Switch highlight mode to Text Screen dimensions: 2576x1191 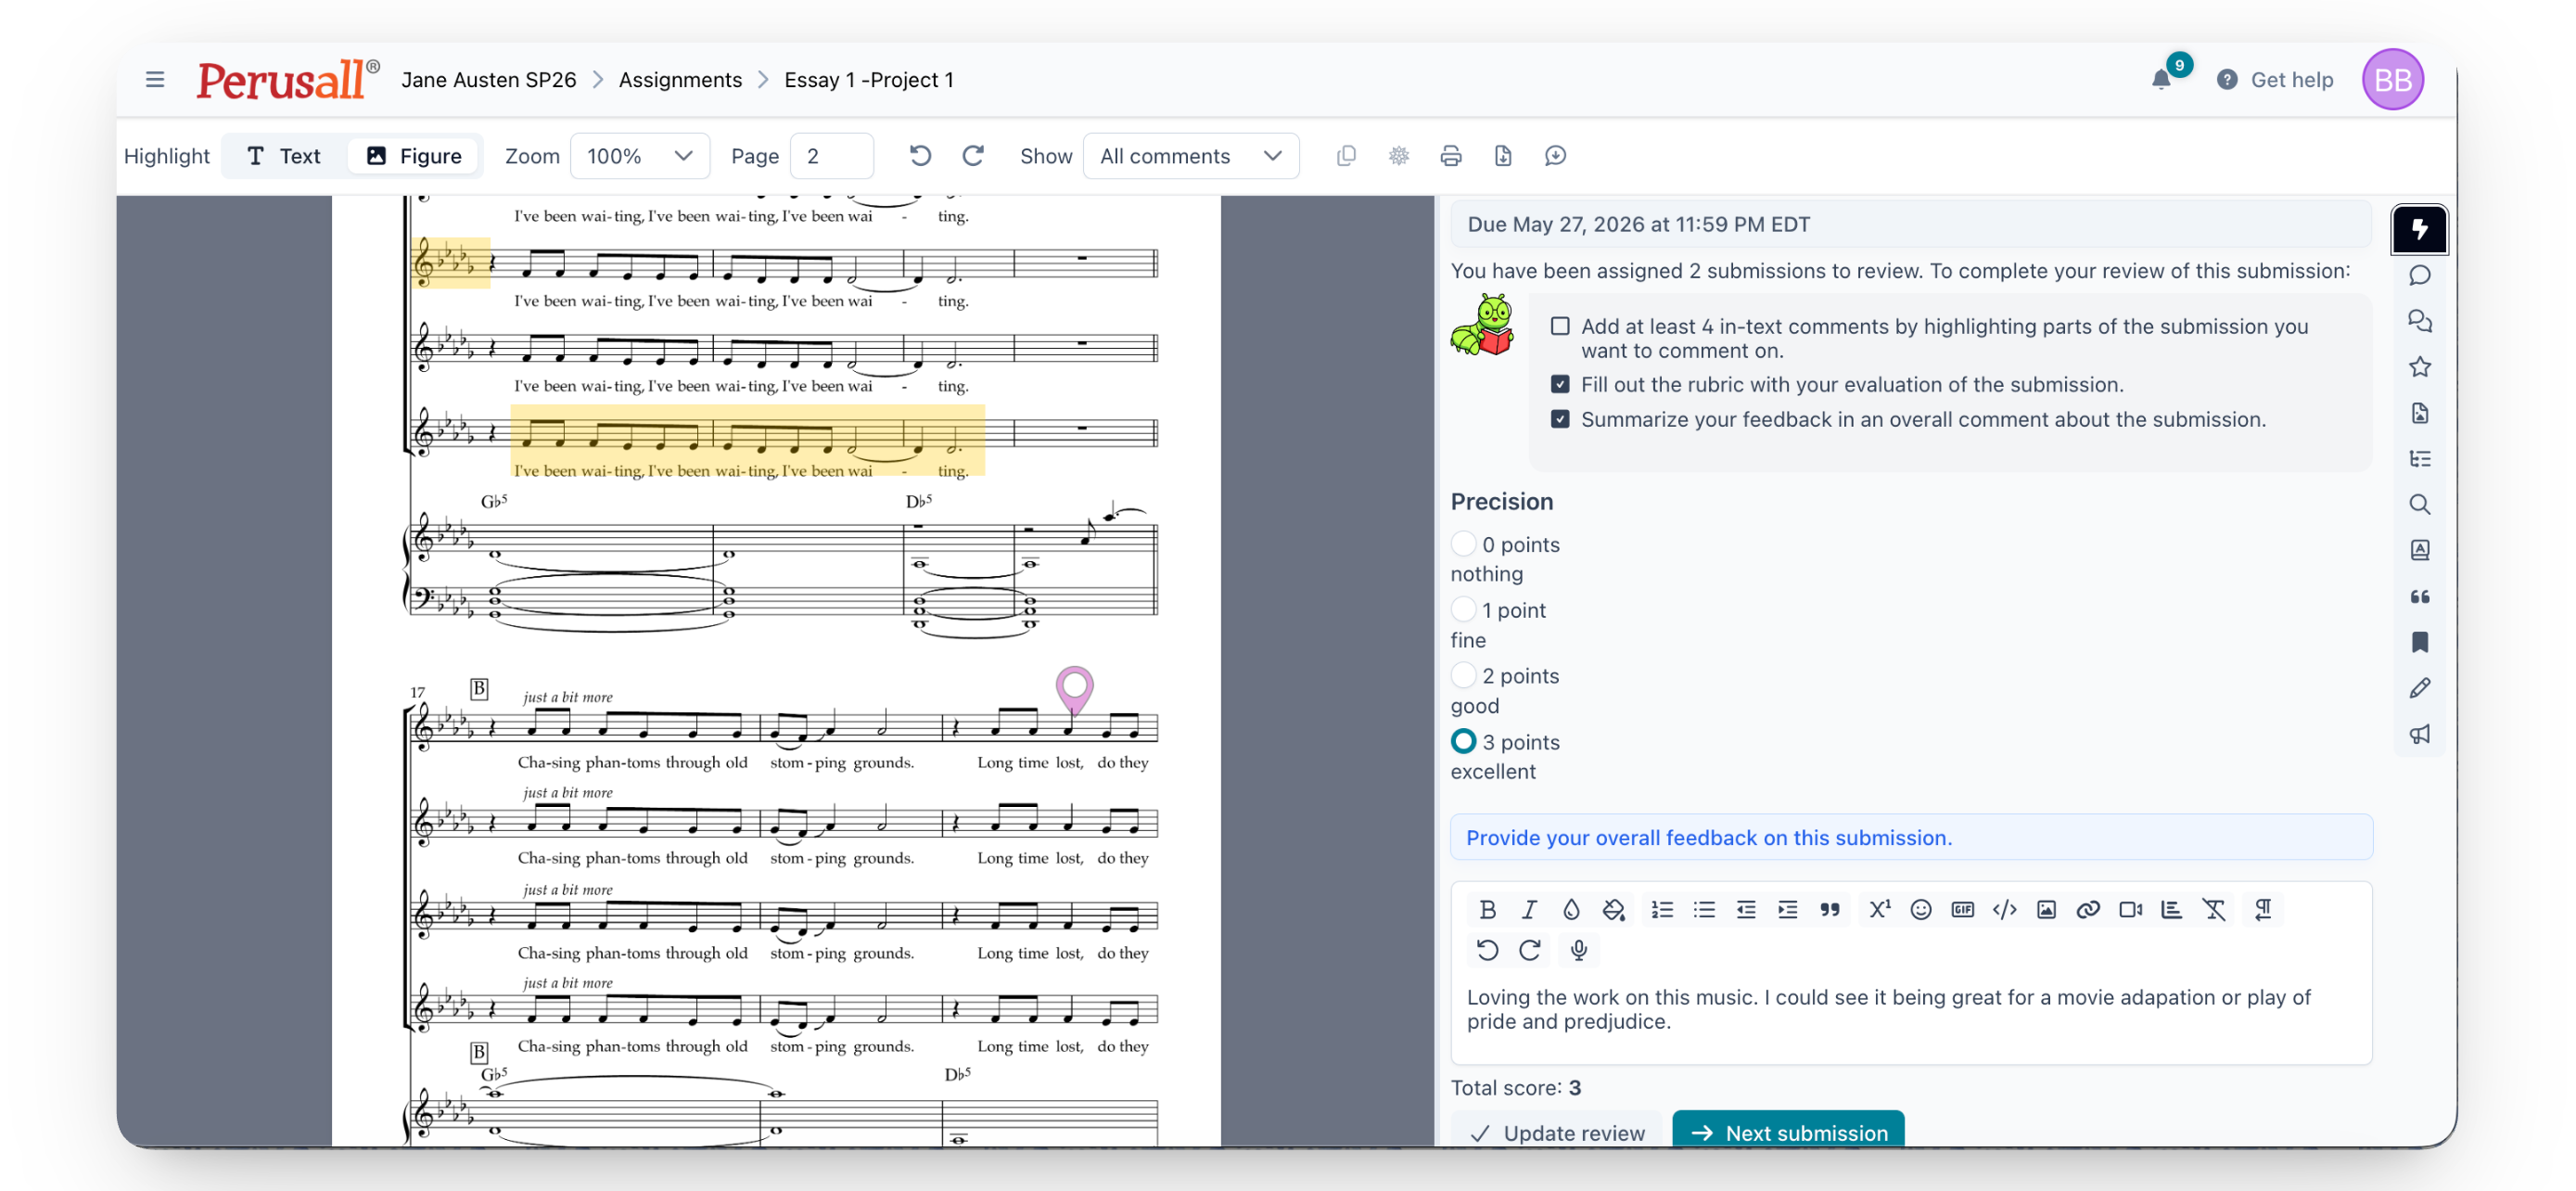click(x=284, y=156)
